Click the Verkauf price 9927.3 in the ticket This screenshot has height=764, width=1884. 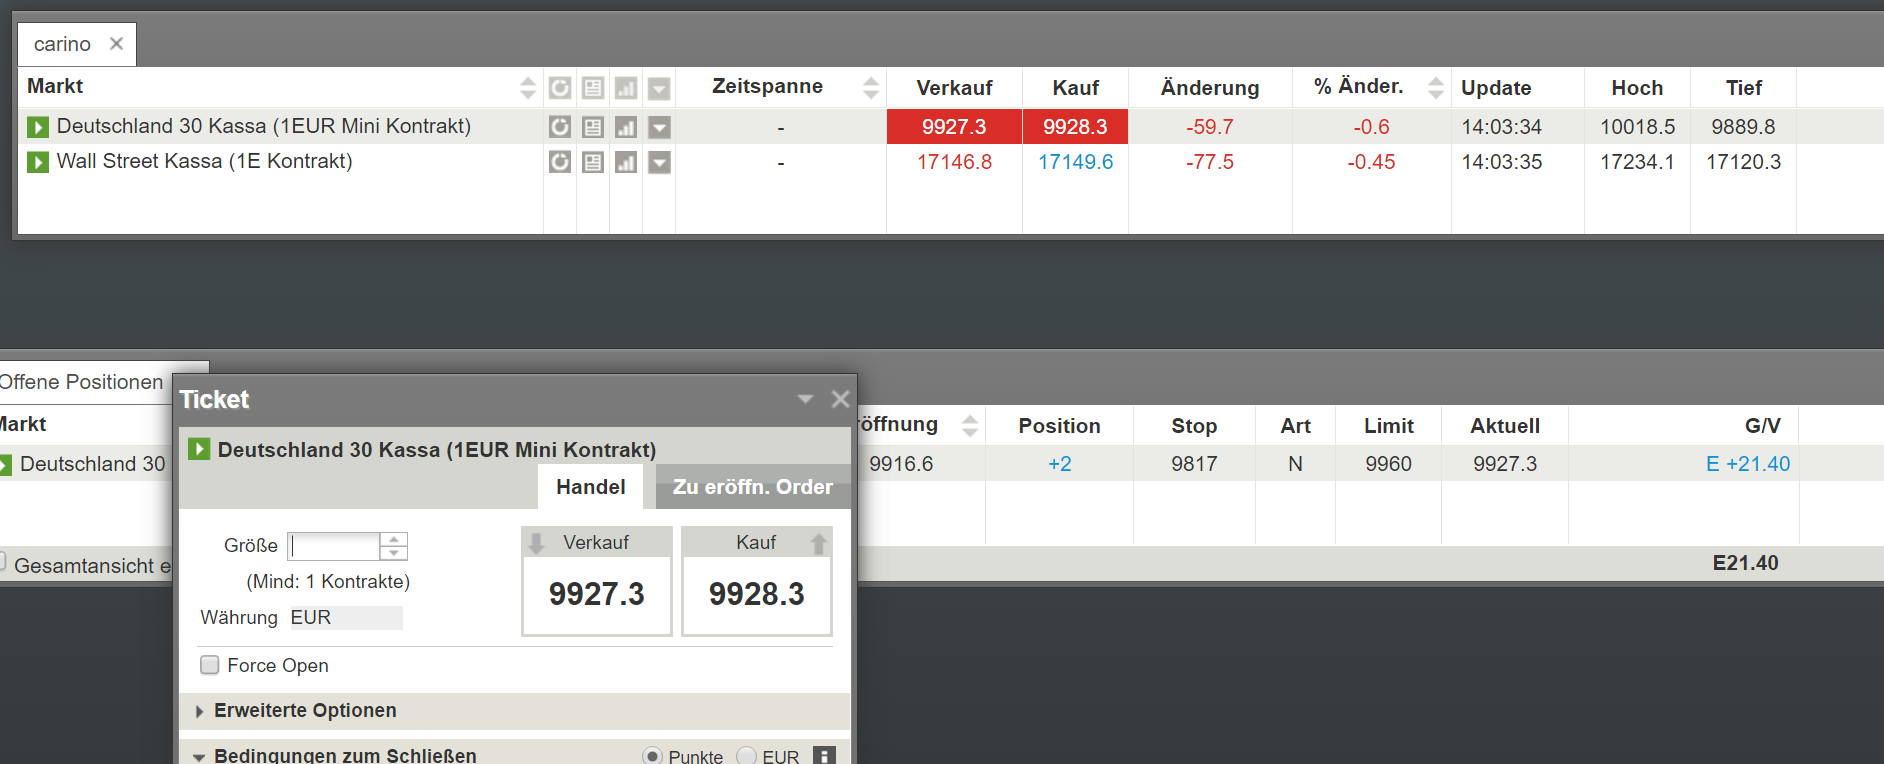pyautogui.click(x=597, y=594)
